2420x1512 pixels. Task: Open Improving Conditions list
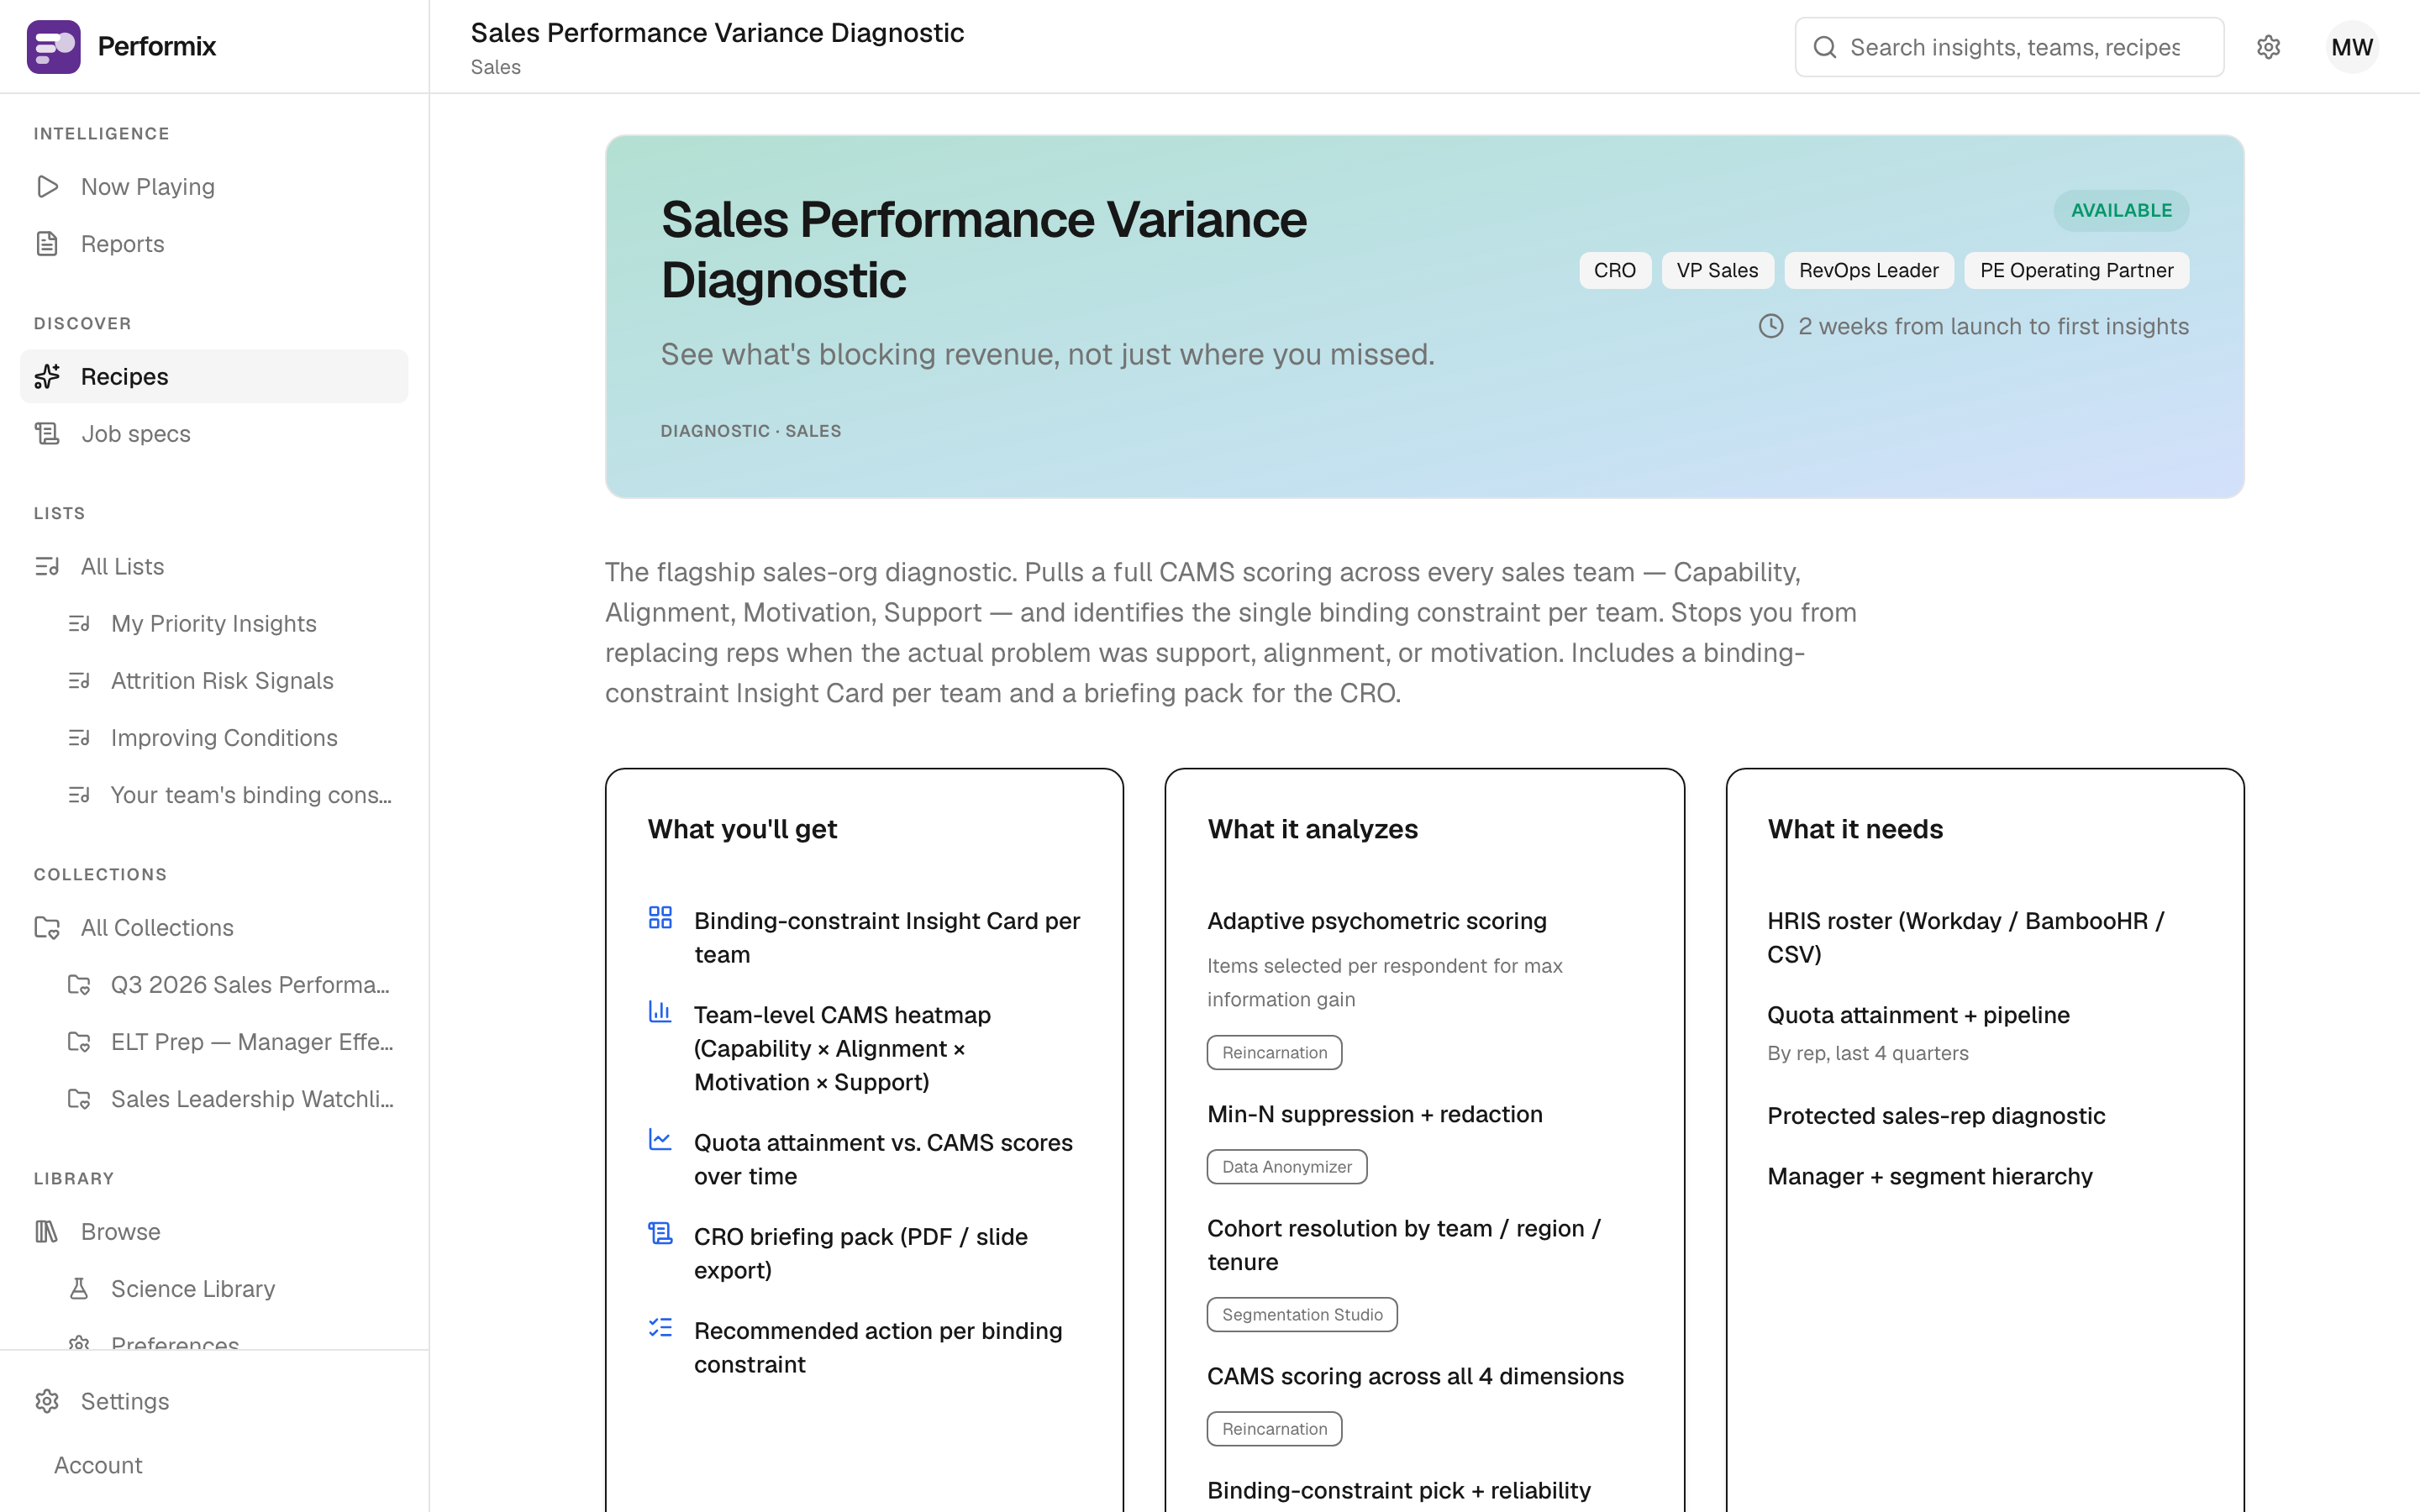point(230,737)
